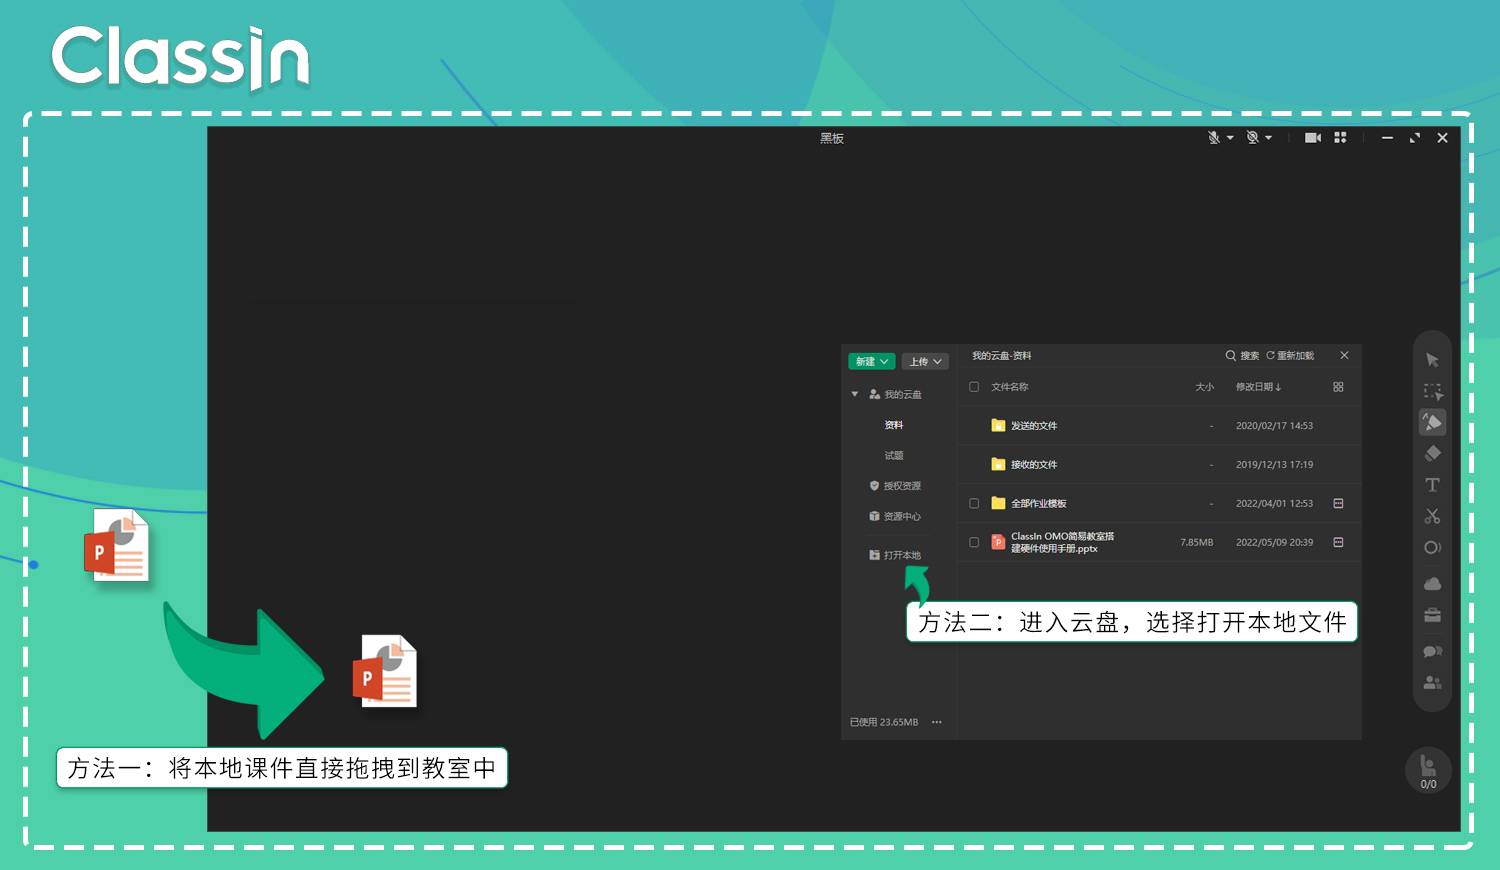1500x870 pixels.
Task: Open the camera device dropdown arrow
Action: click(1269, 138)
